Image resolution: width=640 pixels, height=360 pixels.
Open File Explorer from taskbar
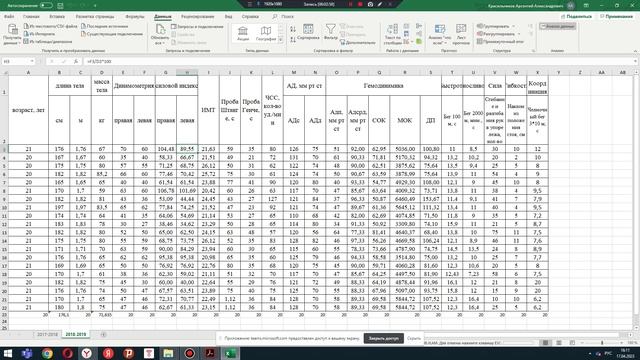point(168,353)
